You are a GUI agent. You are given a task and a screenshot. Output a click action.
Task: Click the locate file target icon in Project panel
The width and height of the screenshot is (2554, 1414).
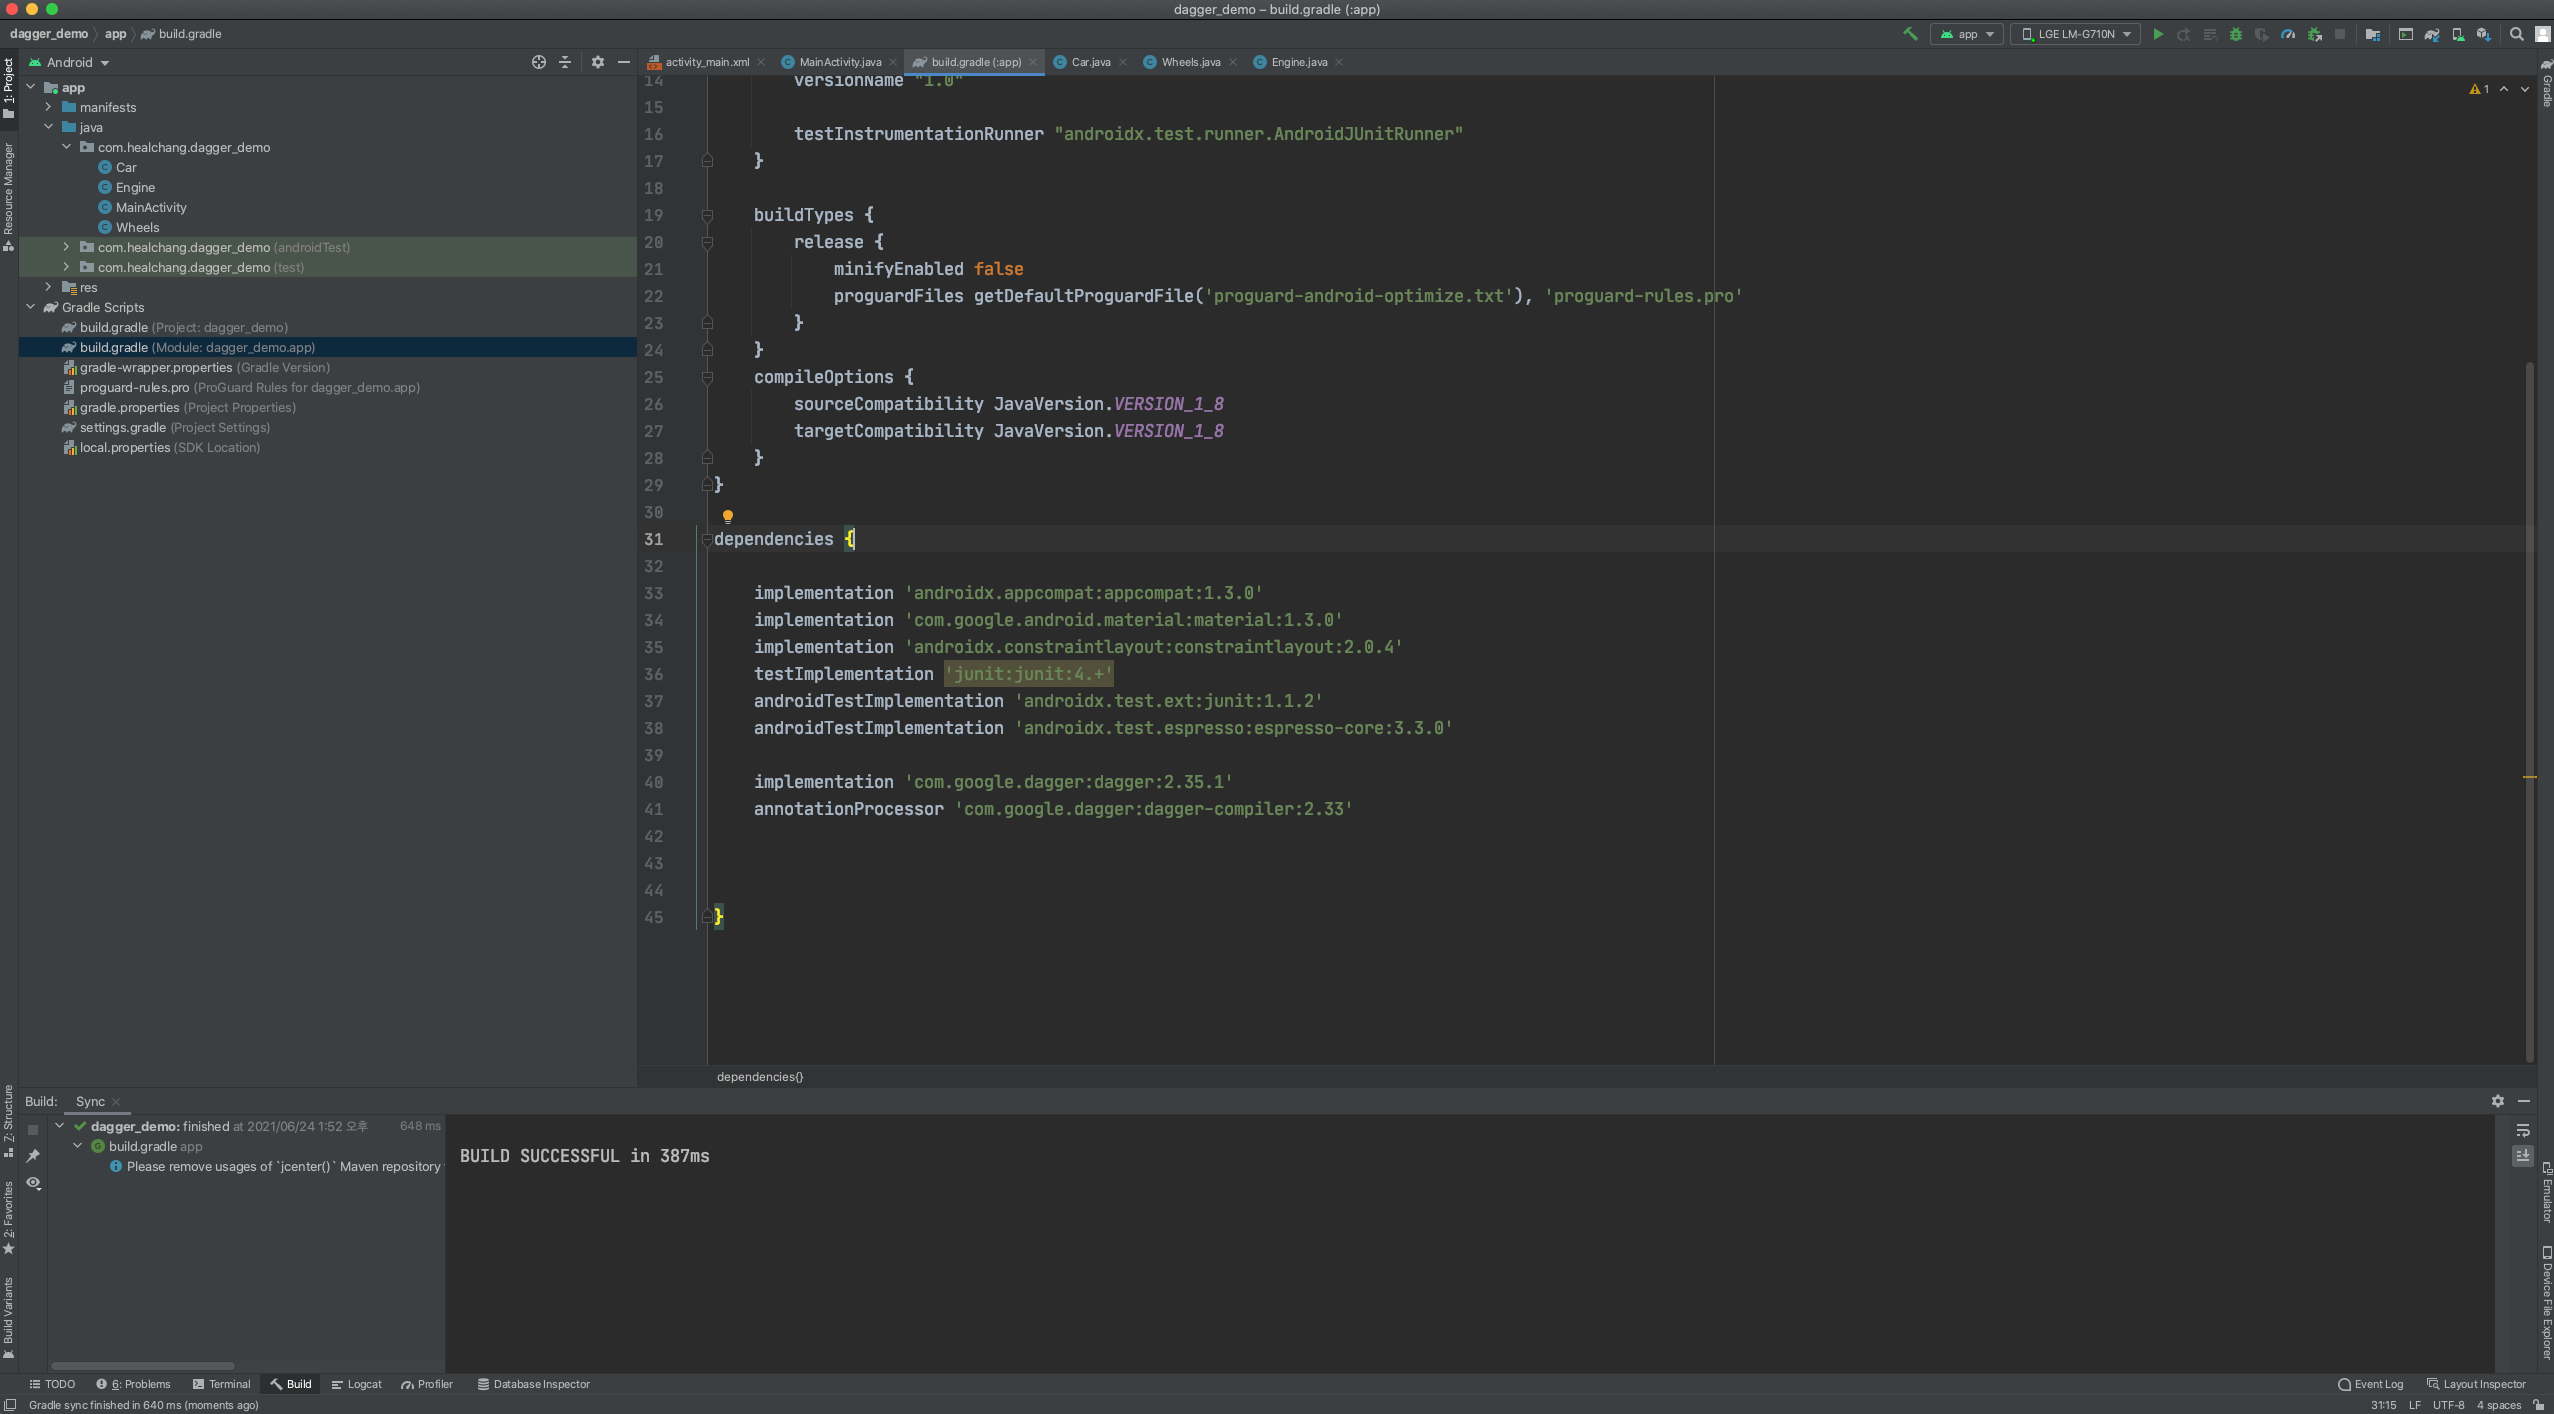(539, 62)
